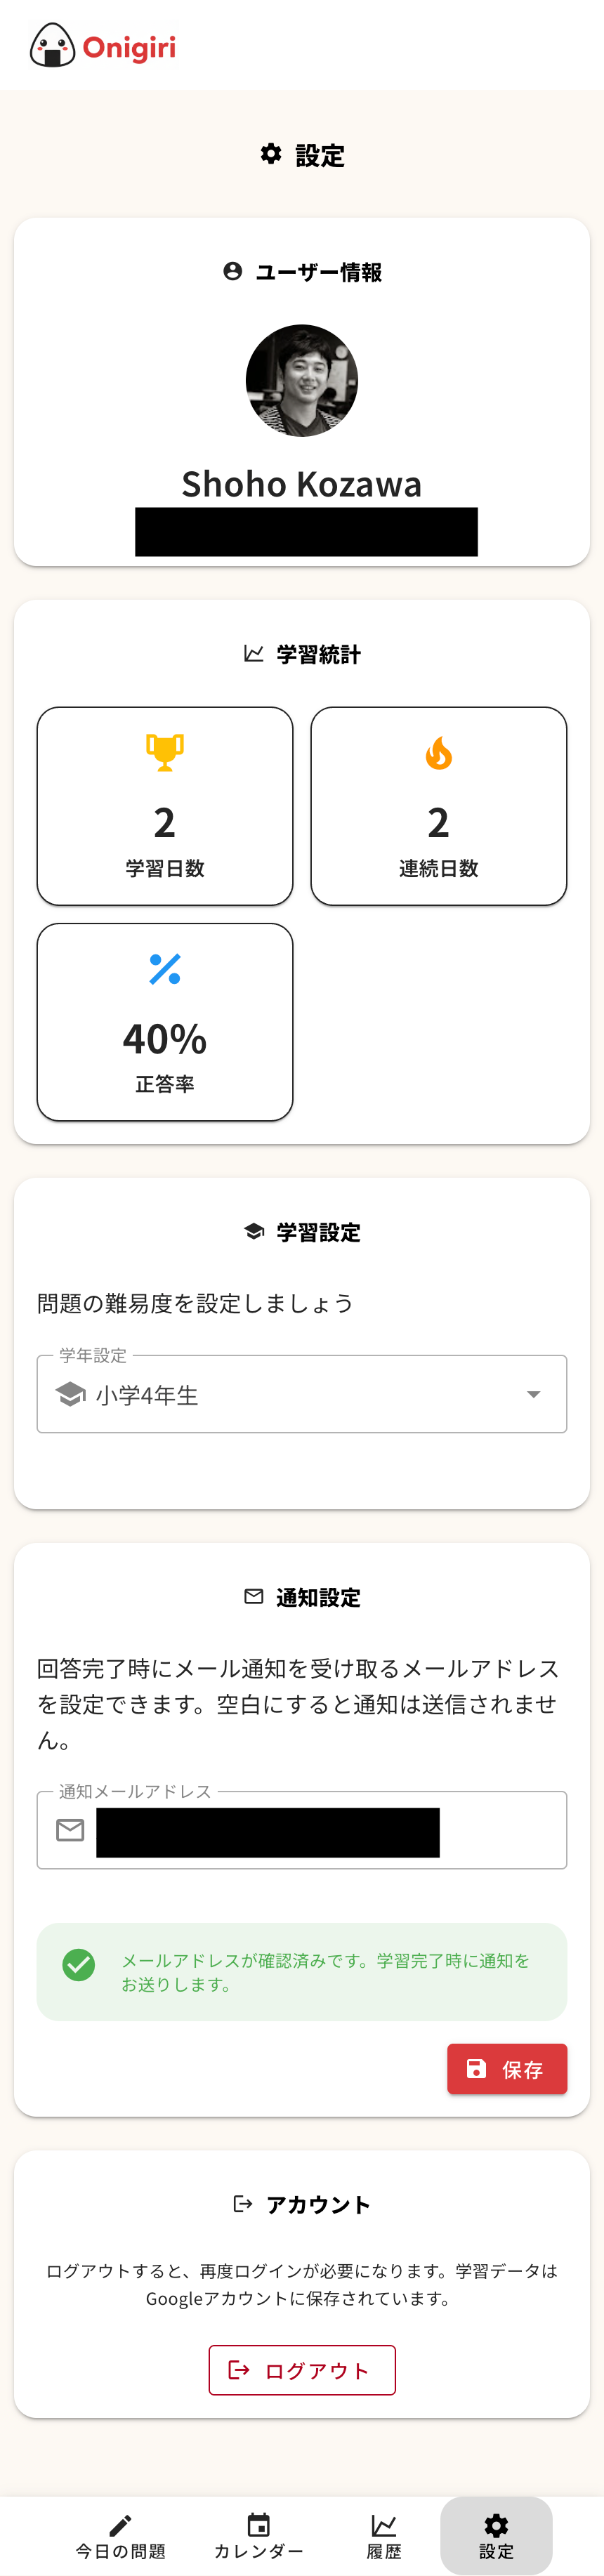Click the Shoho Kozawa profile photo
The image size is (604, 2576).
tap(302, 380)
